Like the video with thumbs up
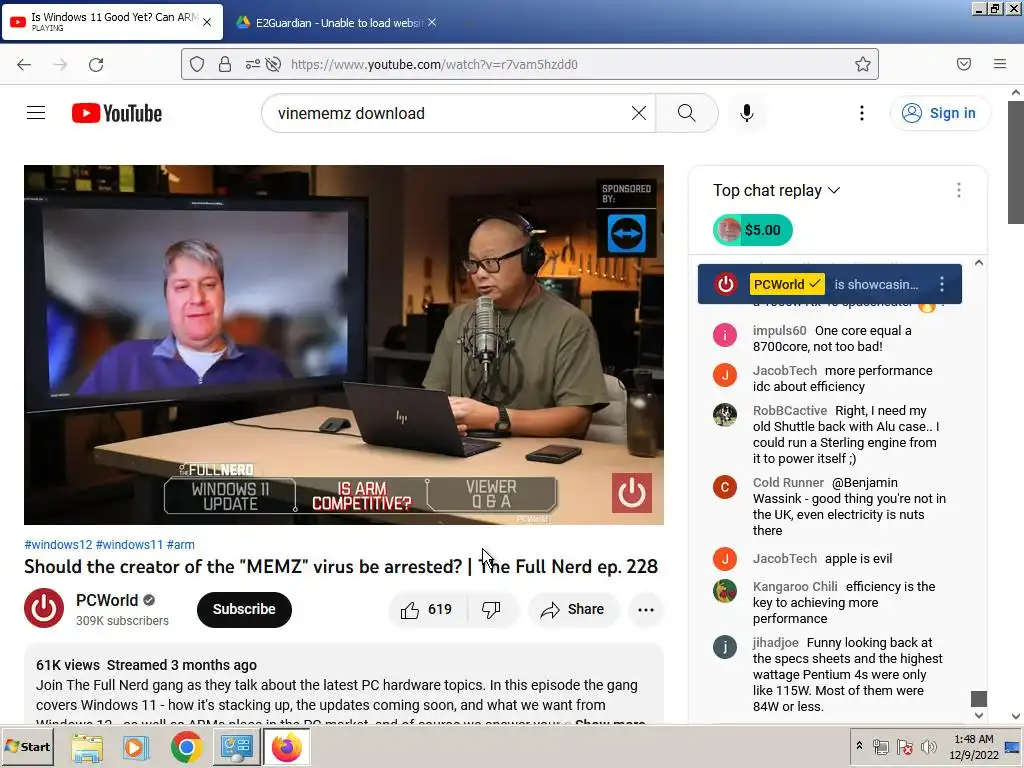Image resolution: width=1024 pixels, height=768 pixels. (427, 609)
